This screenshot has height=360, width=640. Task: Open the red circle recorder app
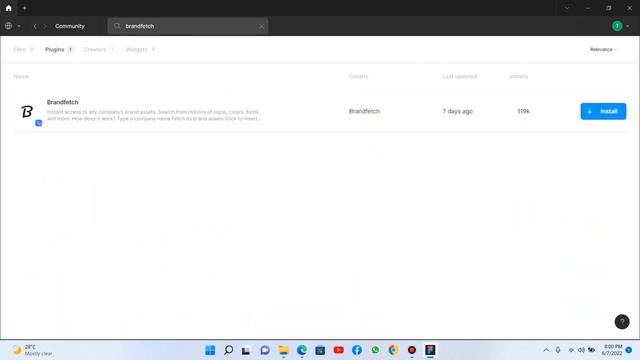coord(412,350)
